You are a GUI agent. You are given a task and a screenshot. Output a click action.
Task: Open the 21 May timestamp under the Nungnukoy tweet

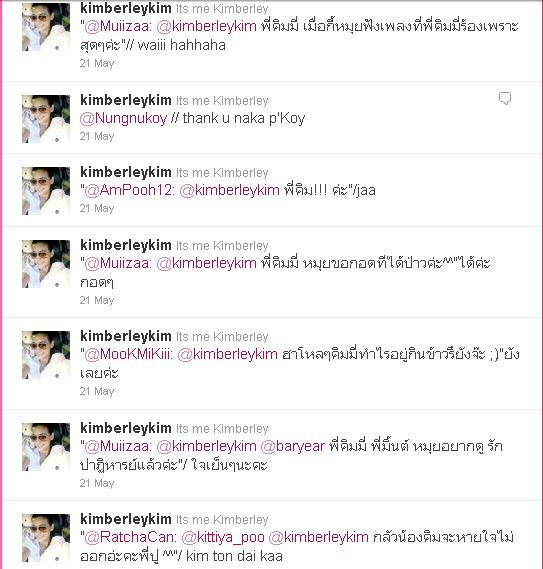coord(97,136)
